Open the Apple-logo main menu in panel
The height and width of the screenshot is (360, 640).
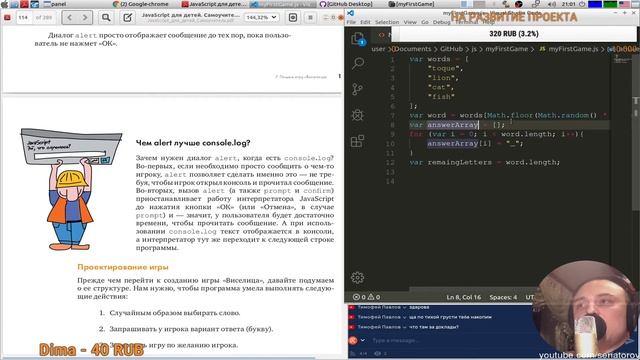pyautogui.click(x=4, y=4)
